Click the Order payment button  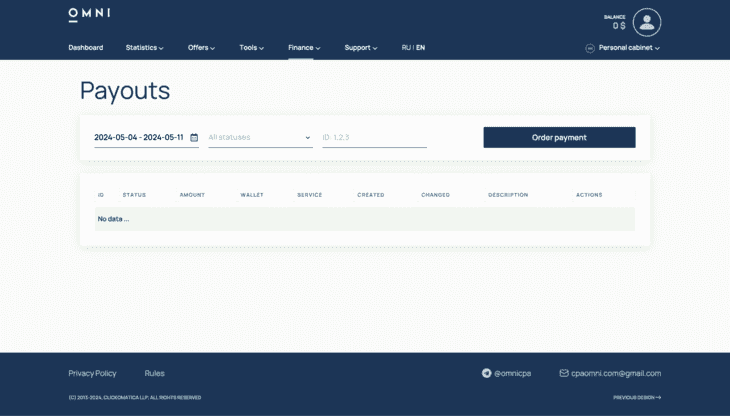point(559,137)
